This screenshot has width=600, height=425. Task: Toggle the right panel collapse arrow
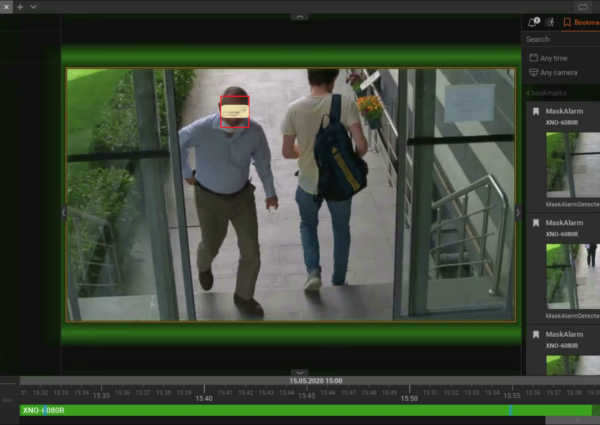click(518, 212)
